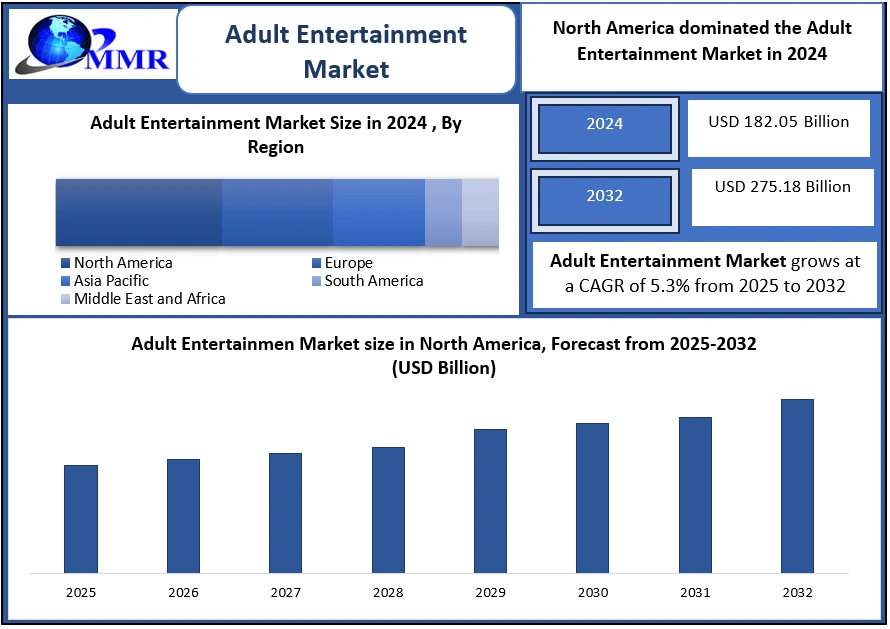This screenshot has width=890, height=629.
Task: Select the 2030 forecast bar
Action: point(592,497)
